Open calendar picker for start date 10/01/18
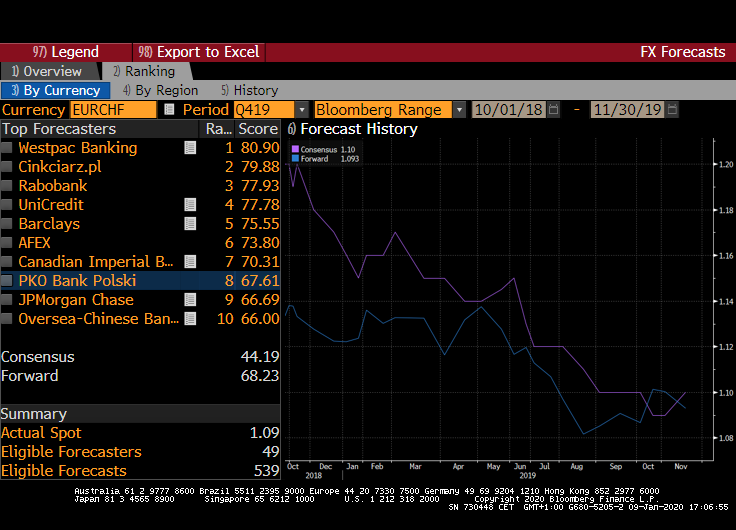Screen dimensions: 736x530 (553, 110)
